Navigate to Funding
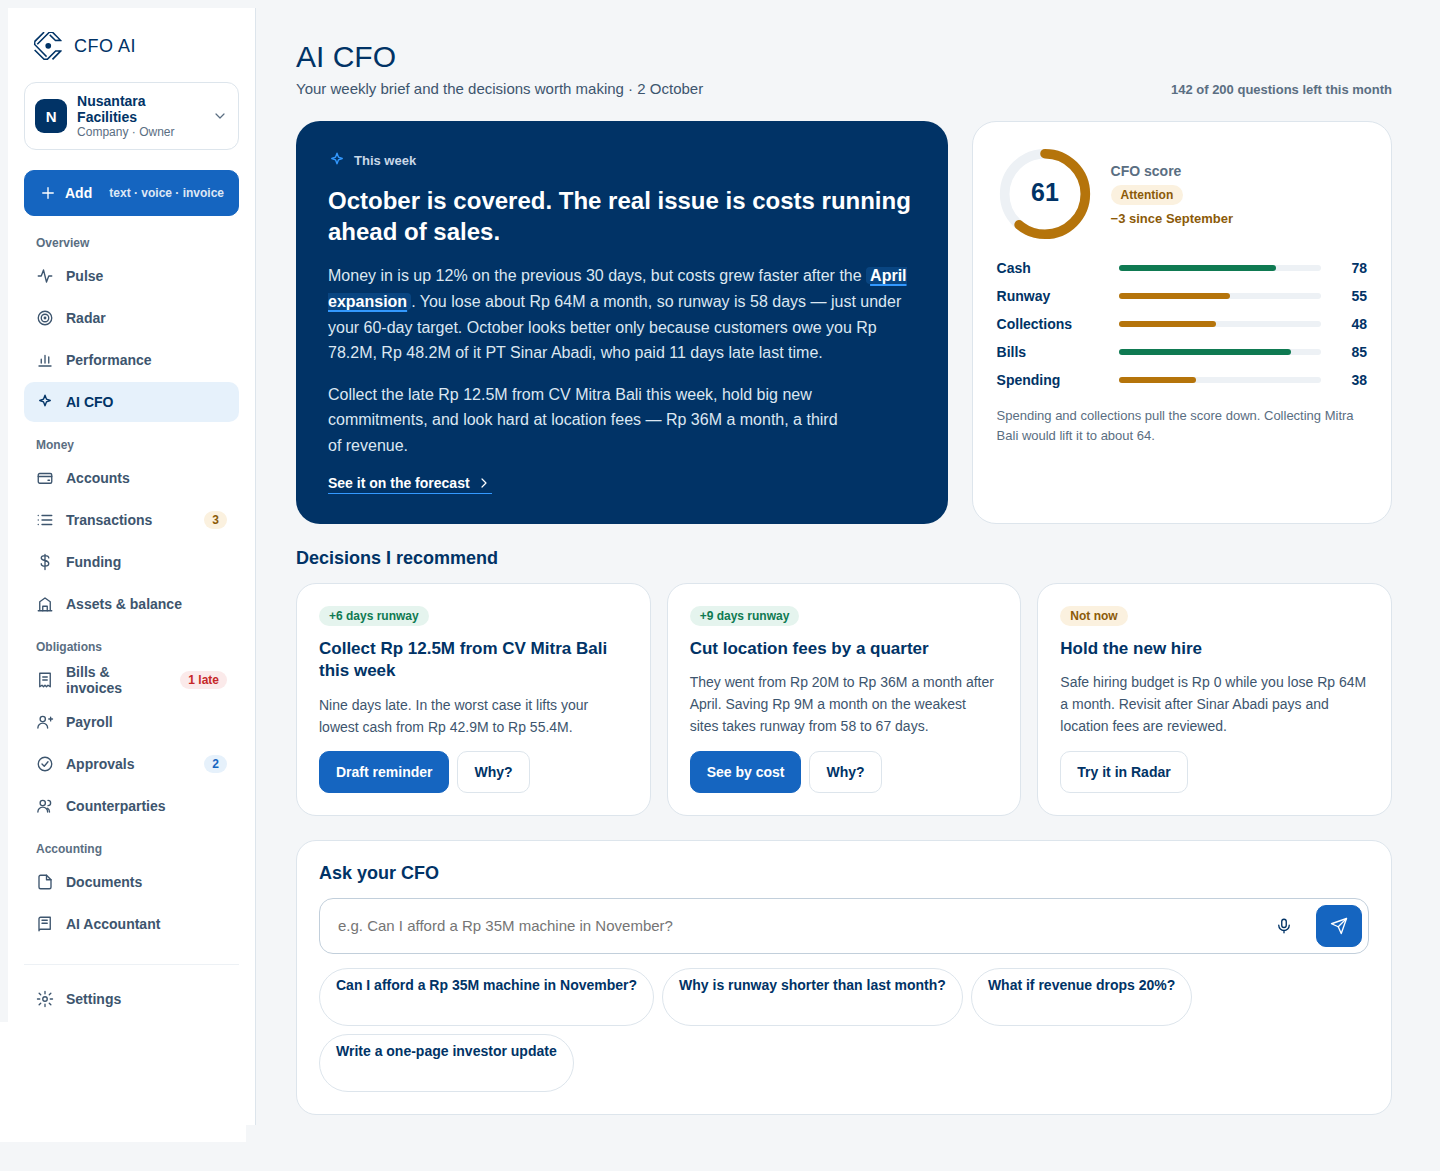 pyautogui.click(x=131, y=562)
